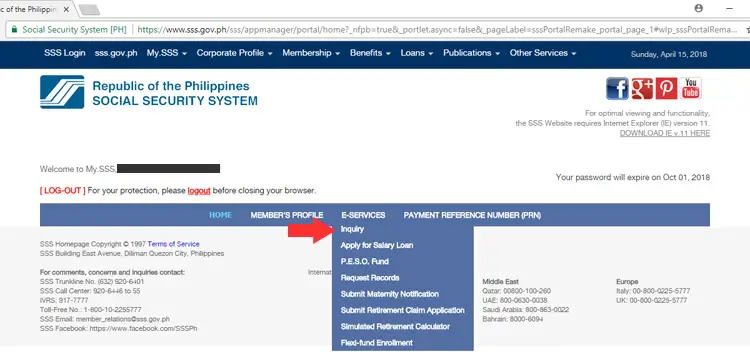Open the Member's Profile tab
Image resolution: width=750 pixels, height=364 pixels.
pyautogui.click(x=287, y=215)
